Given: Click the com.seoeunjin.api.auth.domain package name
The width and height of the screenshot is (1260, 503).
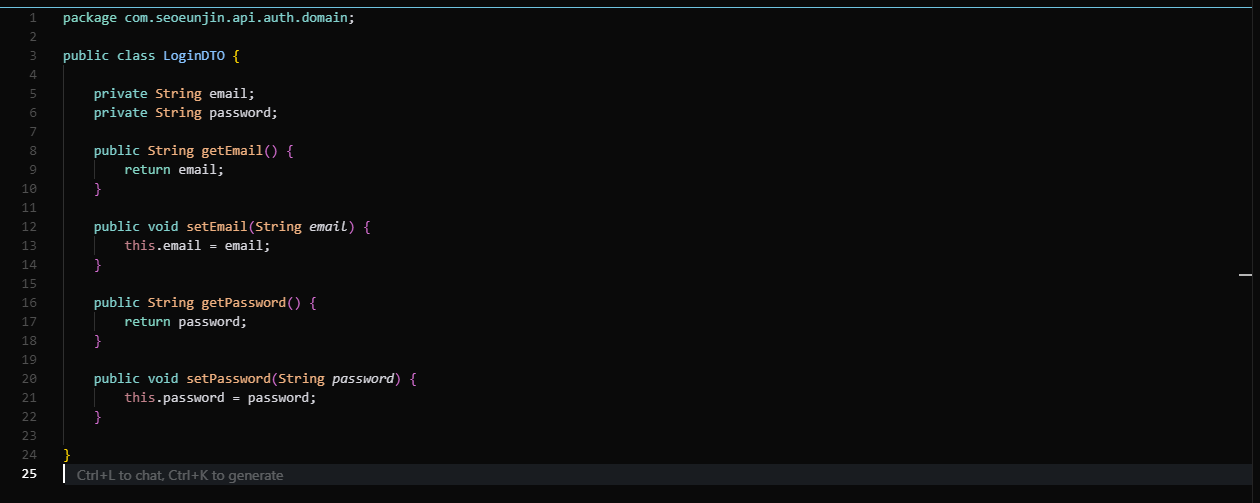Looking at the screenshot, I should (239, 18).
